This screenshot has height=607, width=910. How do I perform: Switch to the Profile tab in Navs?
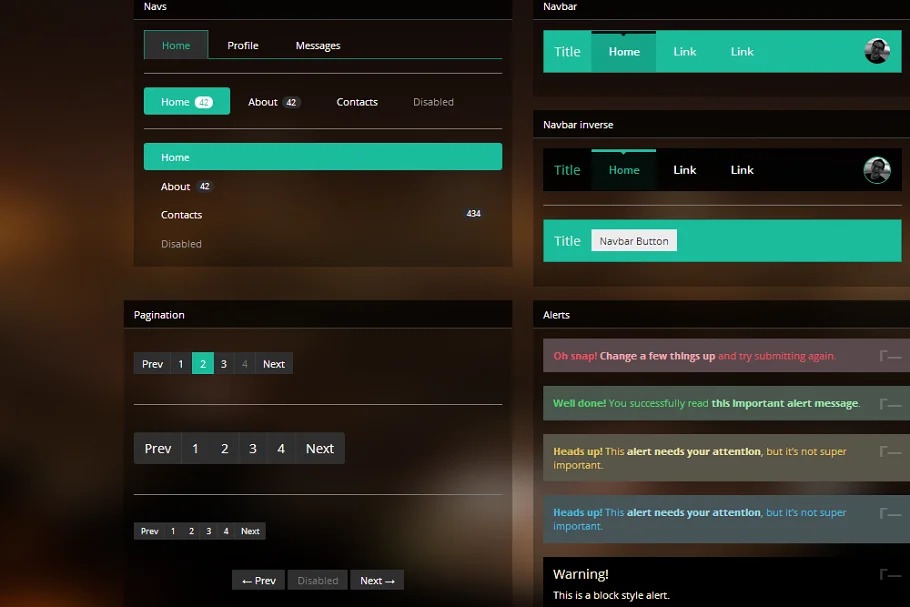point(242,45)
